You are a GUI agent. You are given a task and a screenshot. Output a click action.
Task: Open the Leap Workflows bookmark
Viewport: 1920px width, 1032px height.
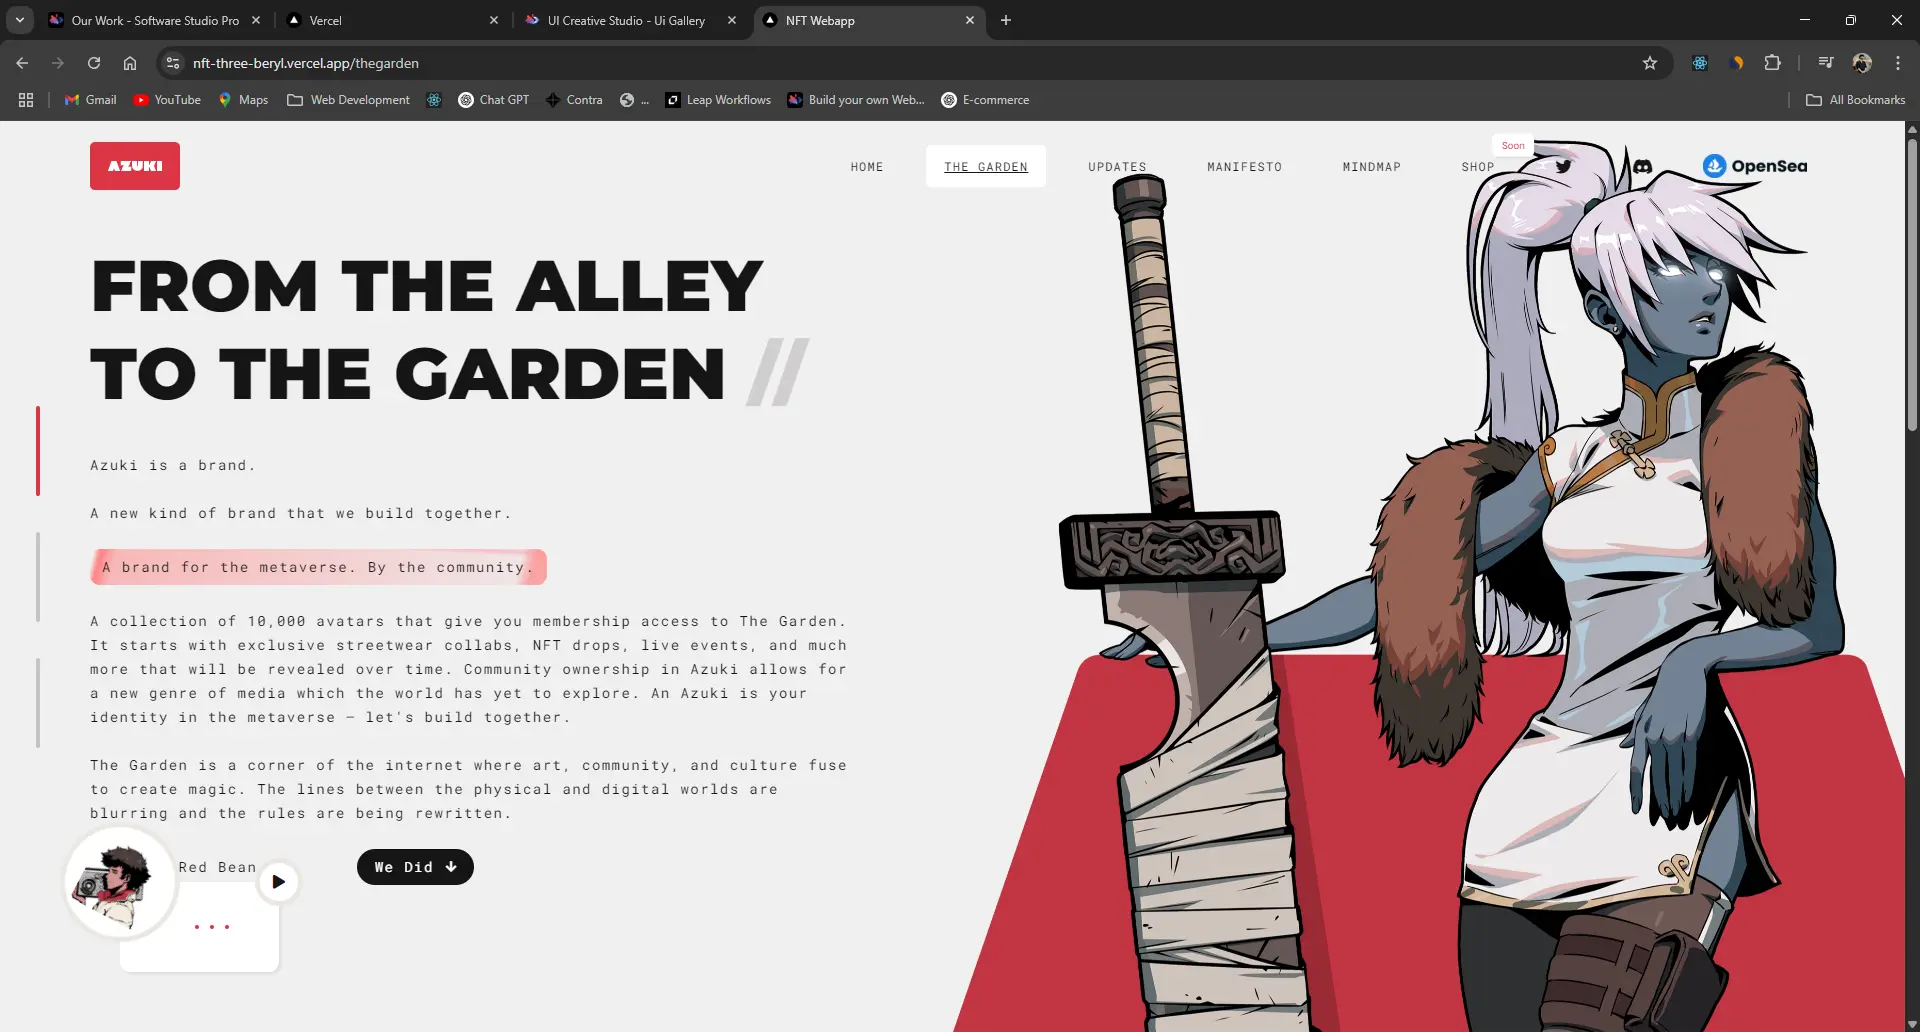click(718, 100)
